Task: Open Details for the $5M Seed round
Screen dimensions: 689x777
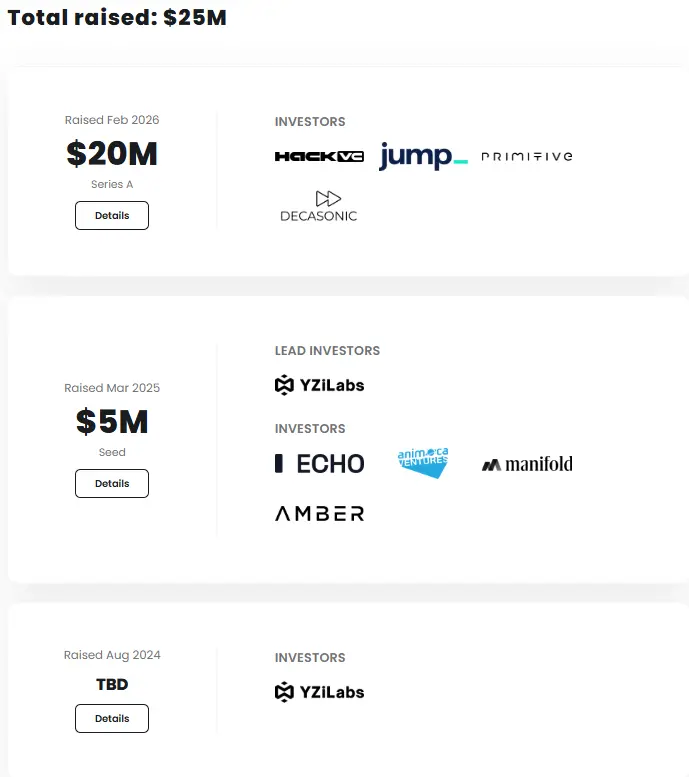Action: 112,483
